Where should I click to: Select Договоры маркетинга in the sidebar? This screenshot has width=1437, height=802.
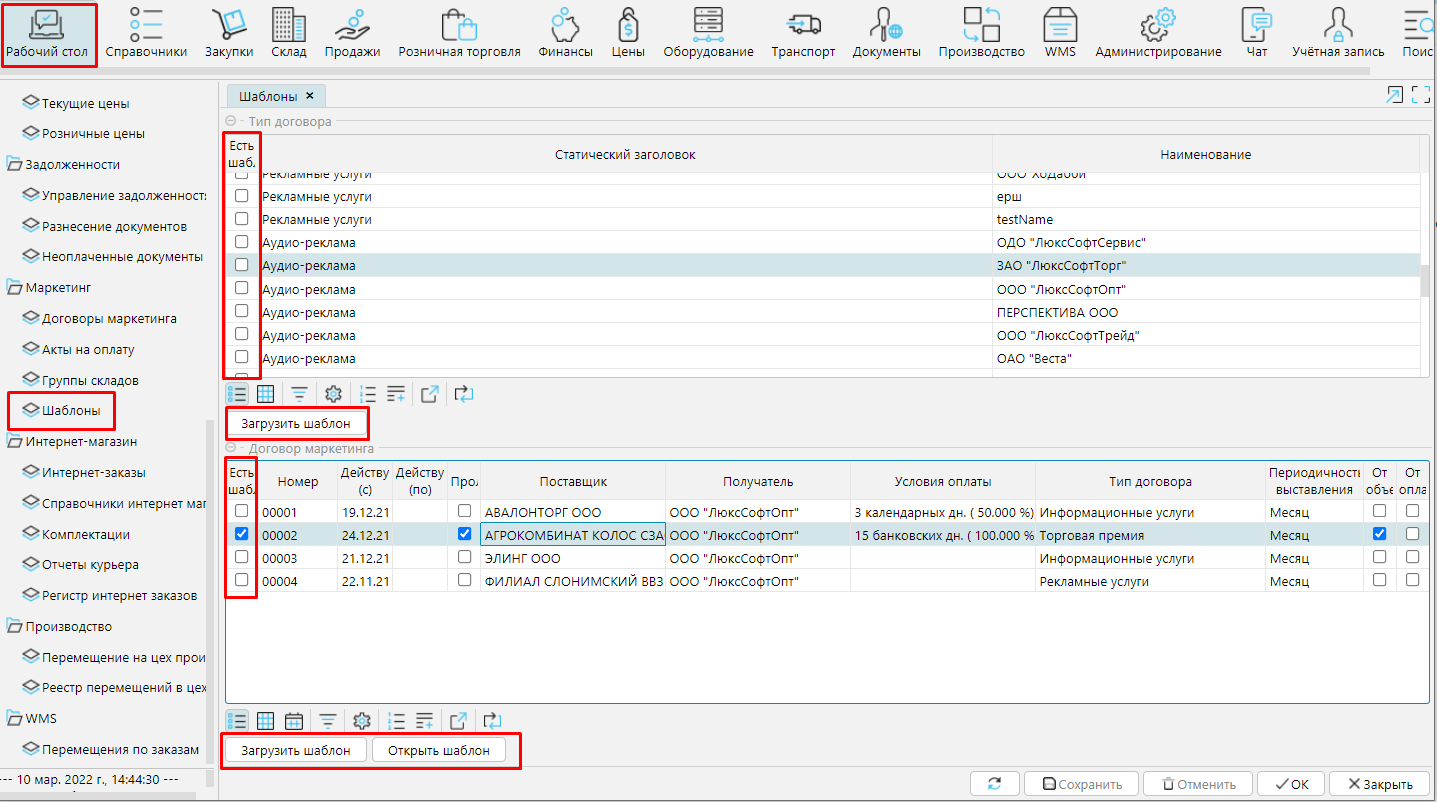tap(108, 318)
